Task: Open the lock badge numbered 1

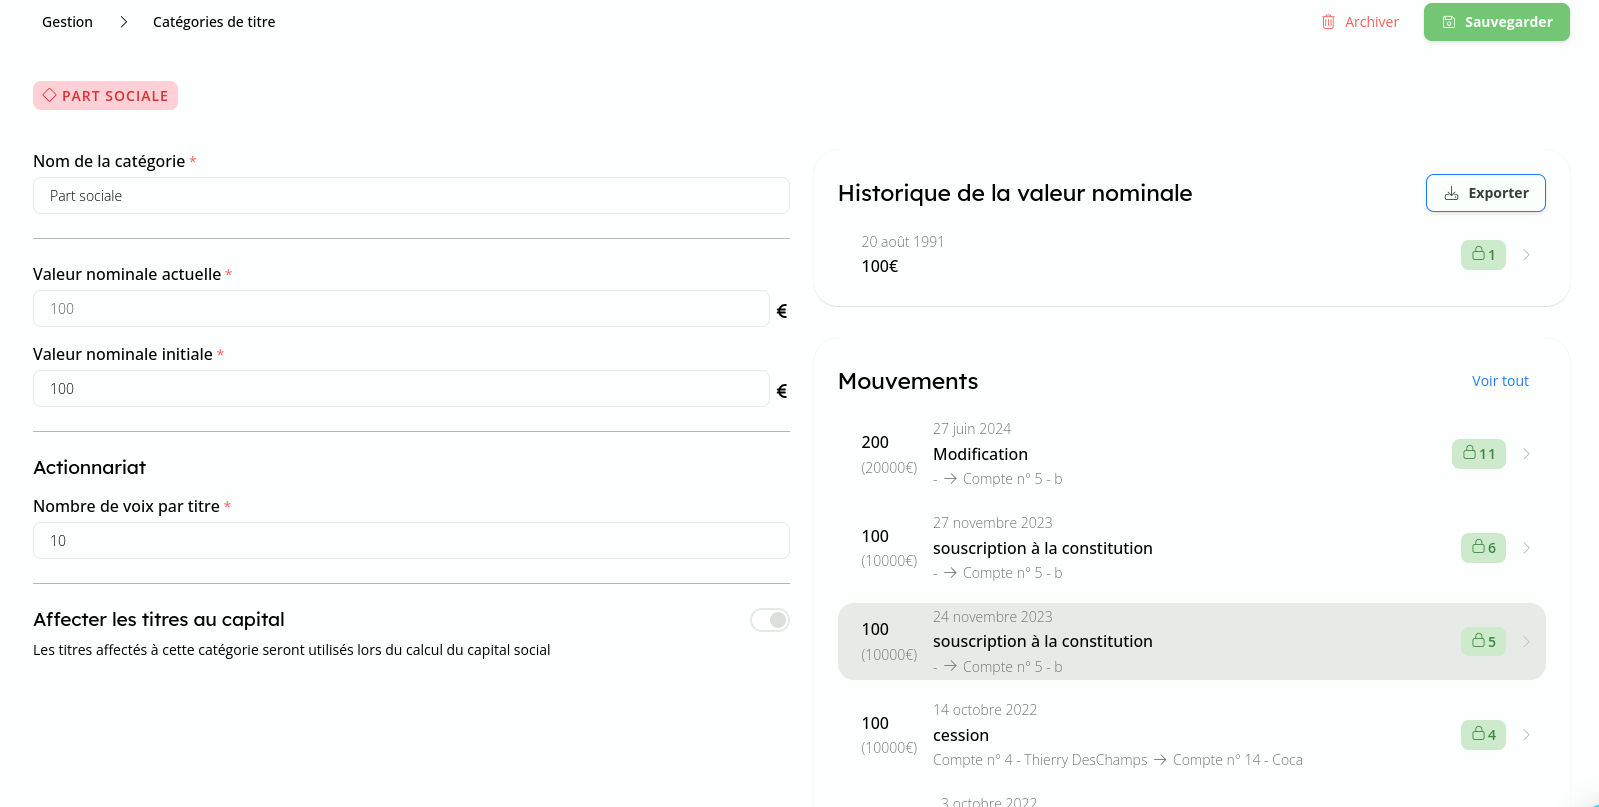Action: pyautogui.click(x=1483, y=255)
